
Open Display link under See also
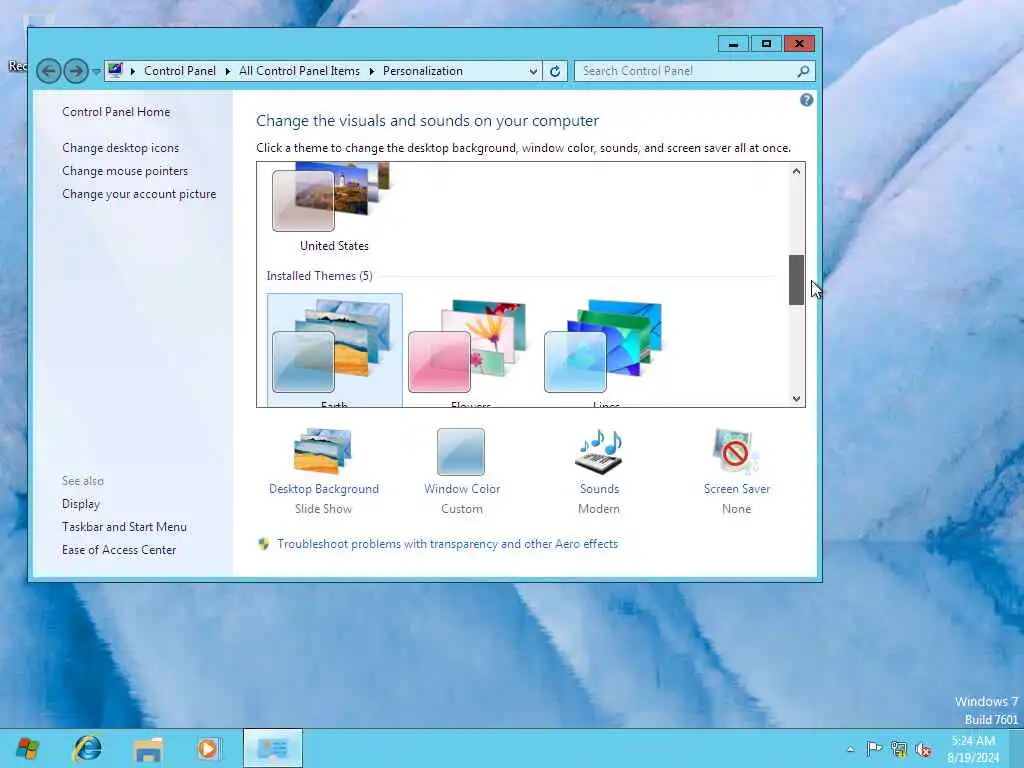click(x=81, y=504)
